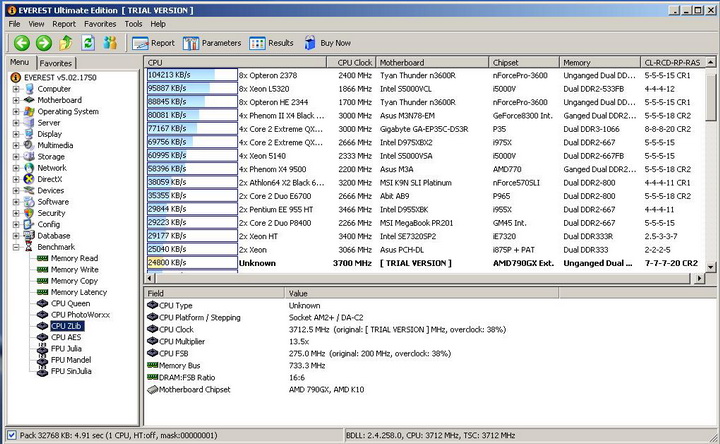Image resolution: width=720 pixels, height=444 pixels.
Task: Open the Tools menu
Action: (133, 24)
